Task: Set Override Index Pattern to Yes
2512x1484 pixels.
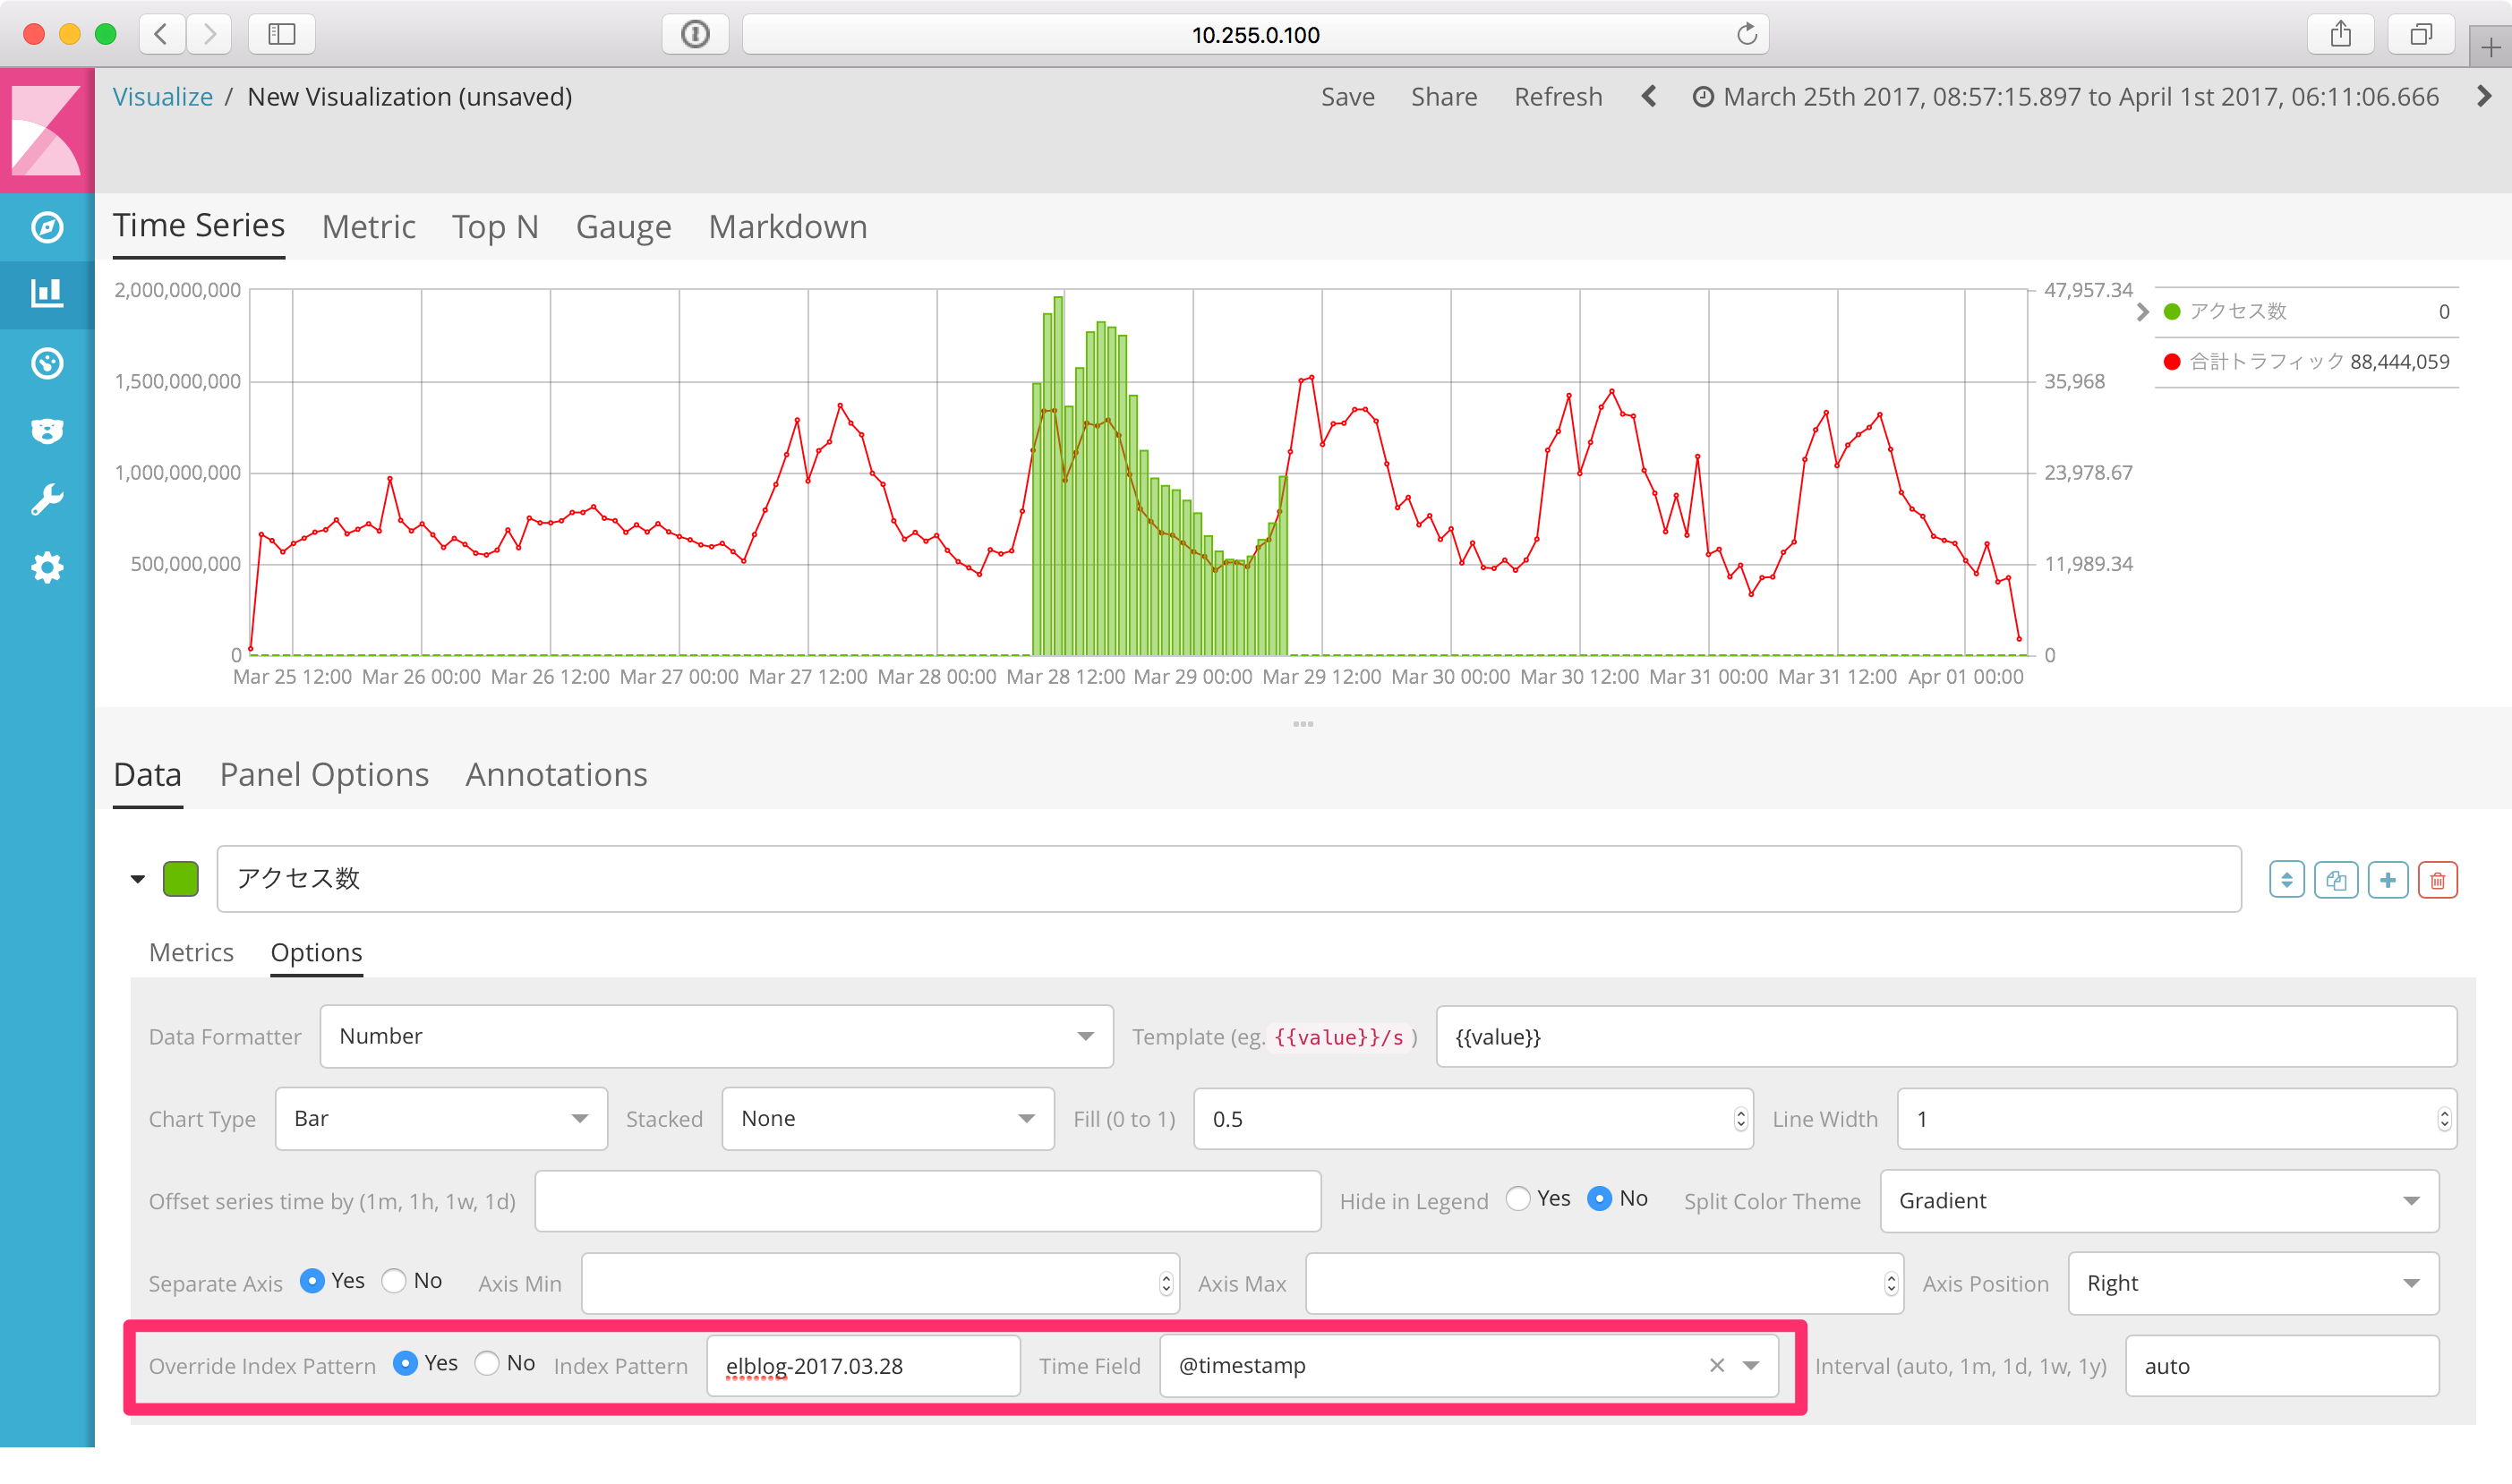Action: (405, 1362)
